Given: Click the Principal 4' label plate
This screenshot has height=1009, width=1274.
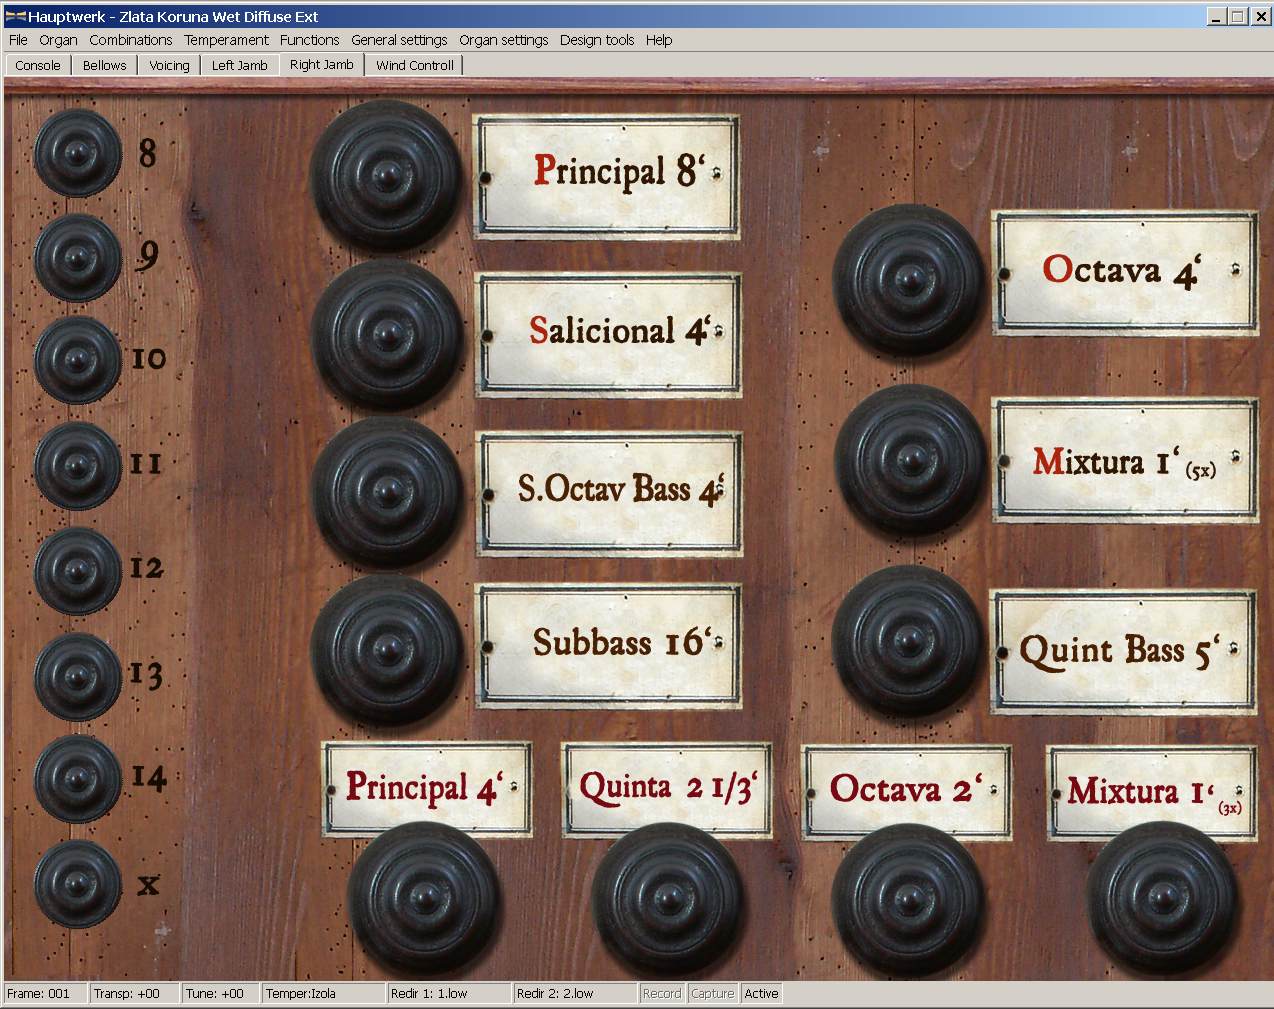Looking at the screenshot, I should coord(427,789).
